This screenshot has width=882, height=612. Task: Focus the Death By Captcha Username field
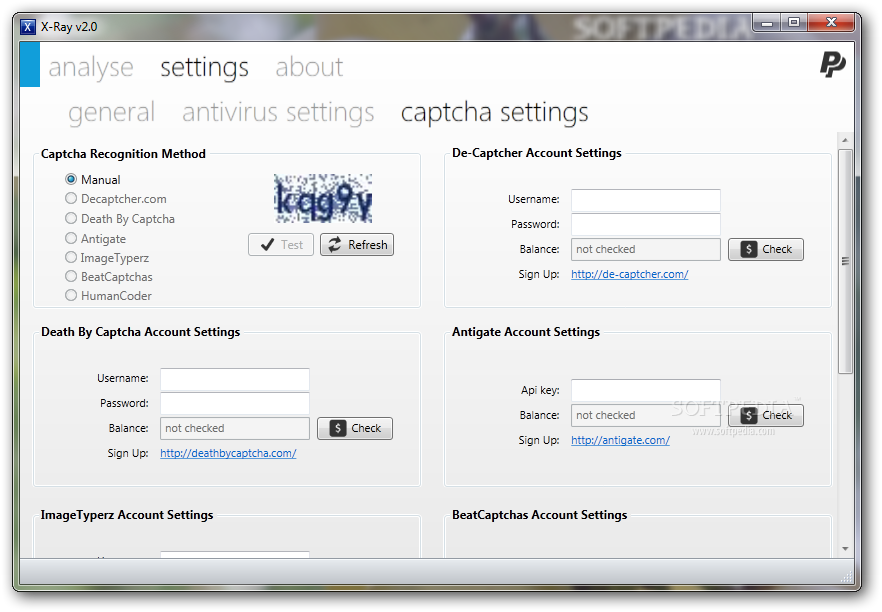pos(235,379)
